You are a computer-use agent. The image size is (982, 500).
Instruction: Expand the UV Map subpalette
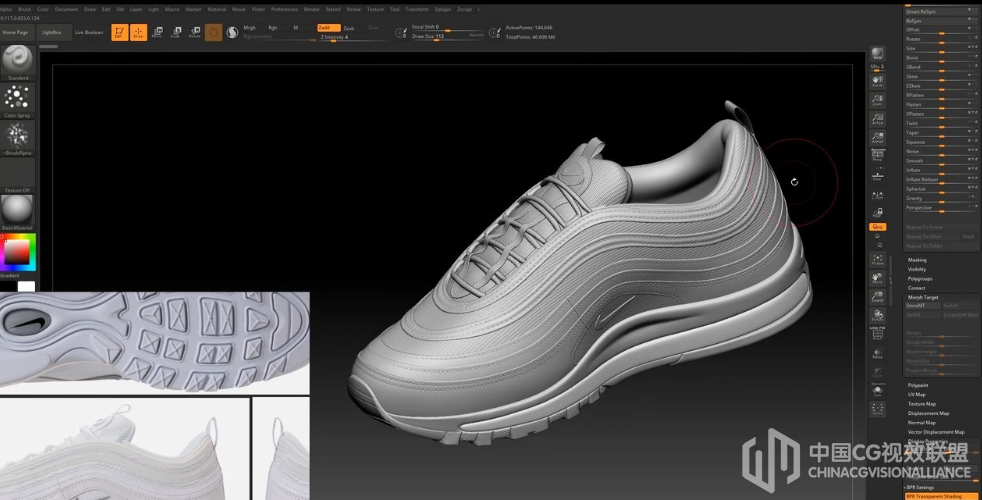pos(916,394)
